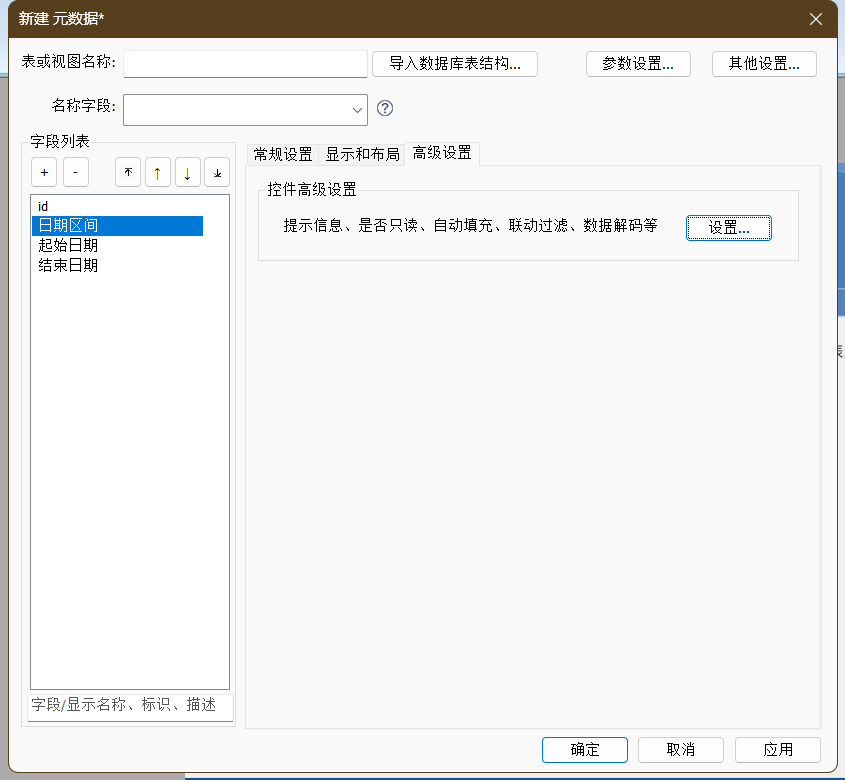This screenshot has width=845, height=780.
Task: Open the 显示和布局 tab
Action: [362, 154]
